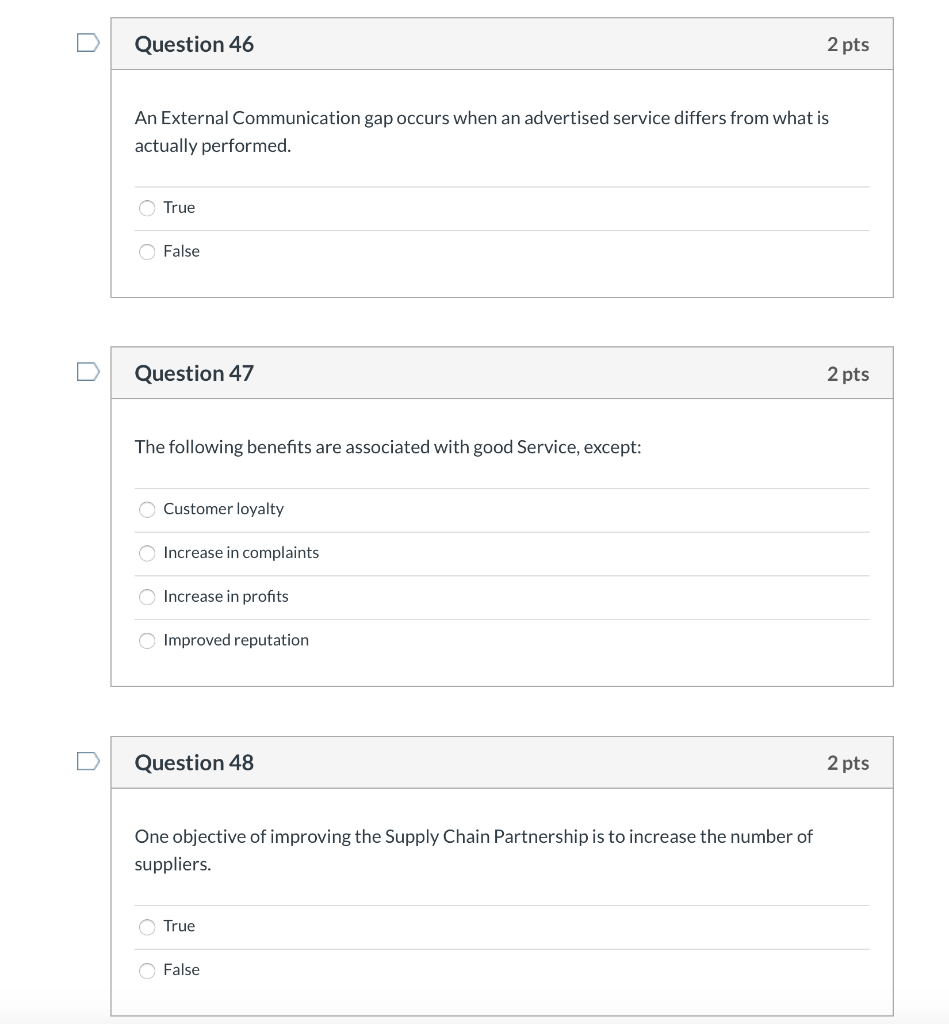Click the True label text in Question 46
Viewport: 949px width, 1024px height.
(179, 208)
